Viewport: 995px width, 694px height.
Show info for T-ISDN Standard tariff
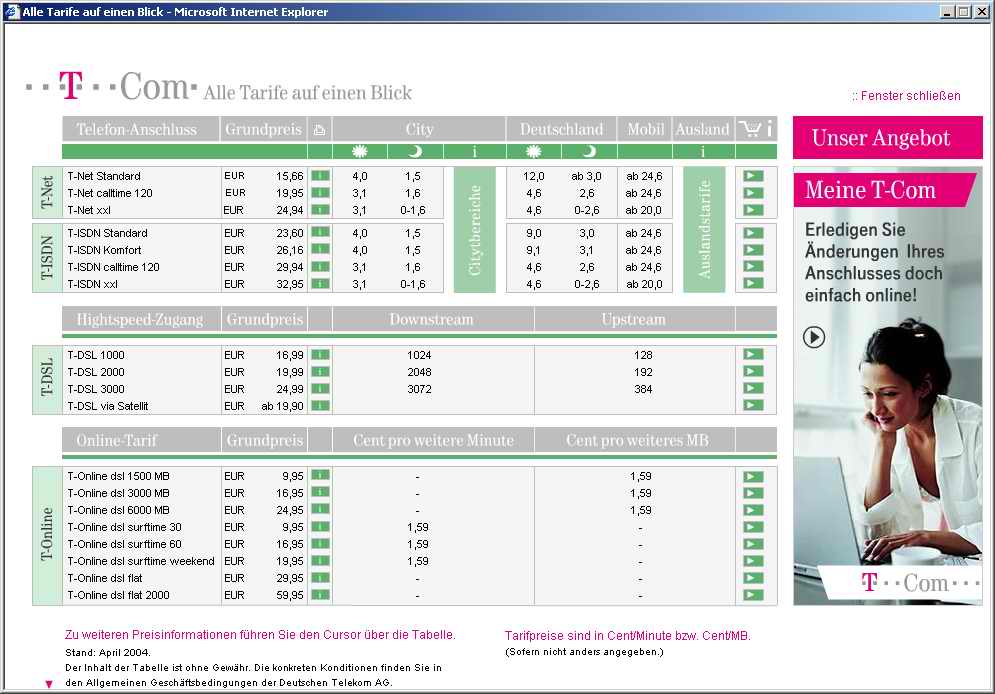tap(320, 233)
